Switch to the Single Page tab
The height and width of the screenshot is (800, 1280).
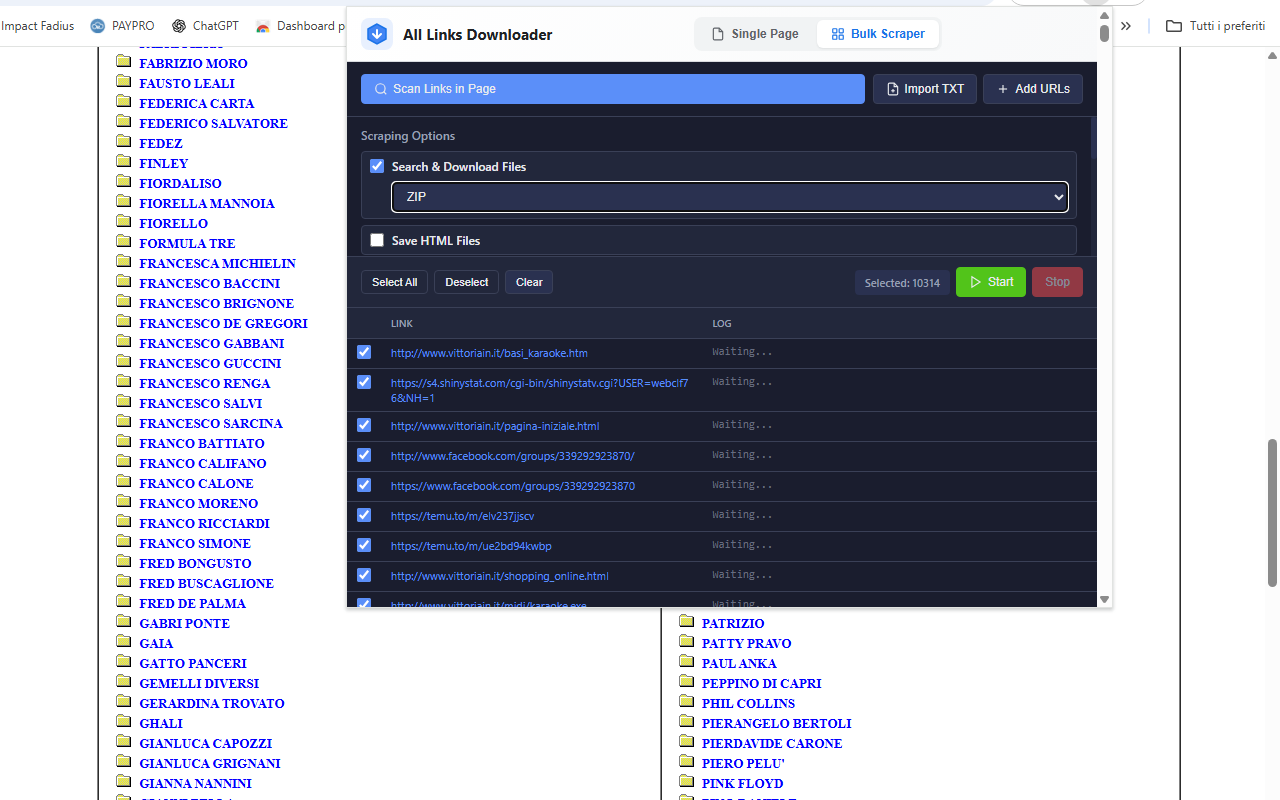(x=755, y=34)
